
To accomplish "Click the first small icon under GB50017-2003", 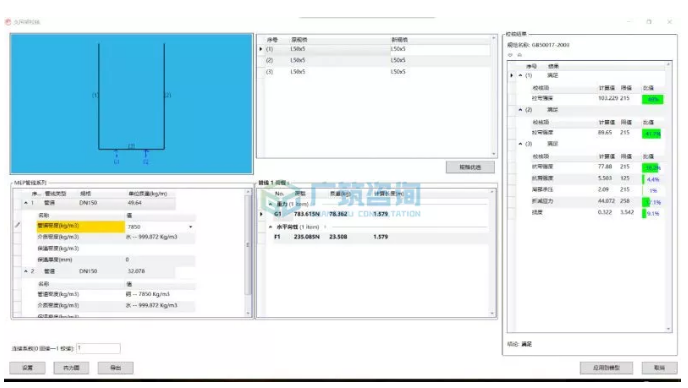I will [x=510, y=55].
